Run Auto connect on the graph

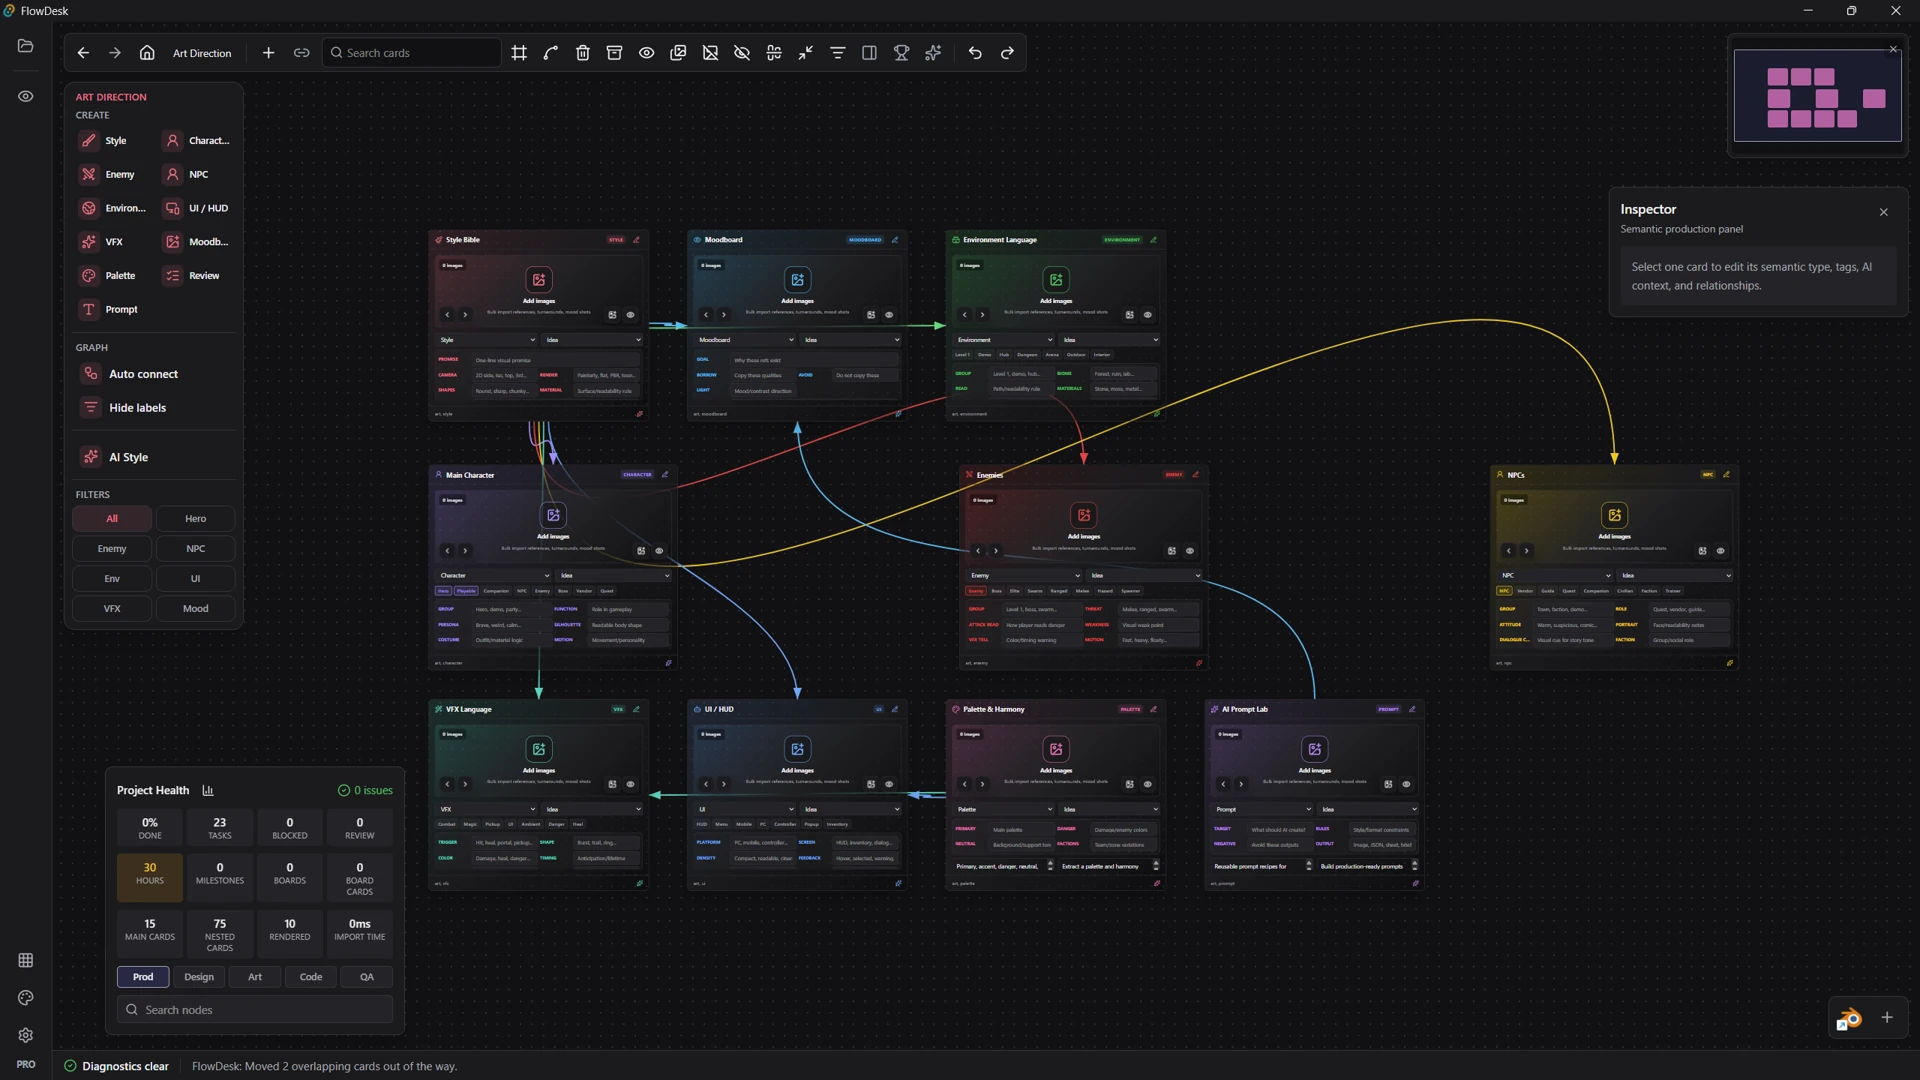(154, 374)
